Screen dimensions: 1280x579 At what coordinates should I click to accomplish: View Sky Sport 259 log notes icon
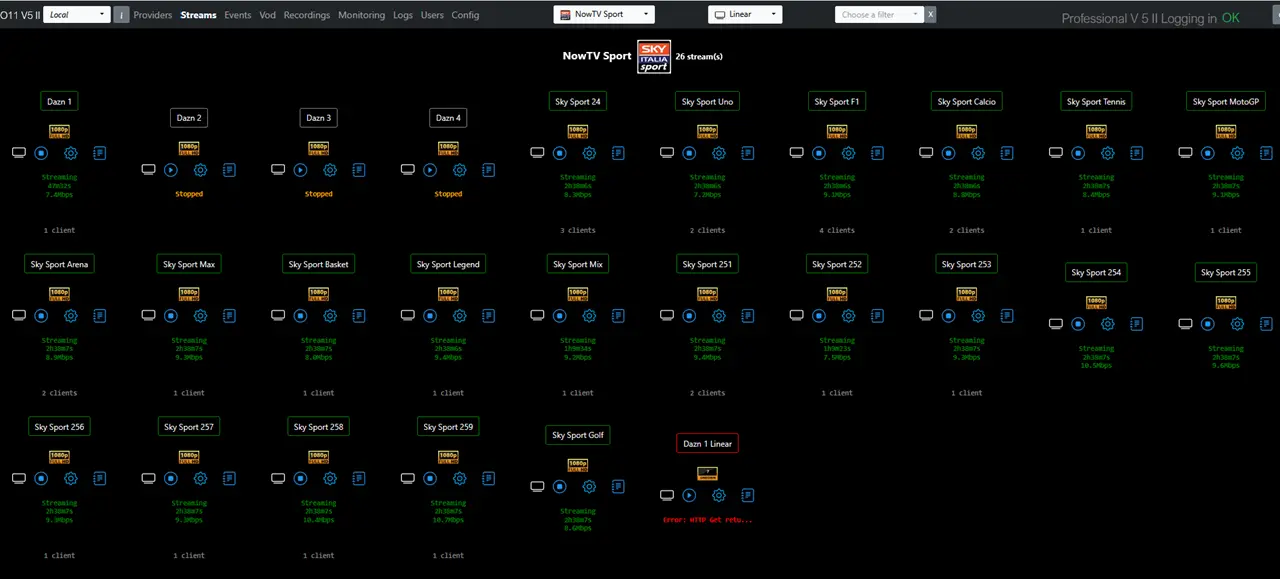(x=489, y=478)
